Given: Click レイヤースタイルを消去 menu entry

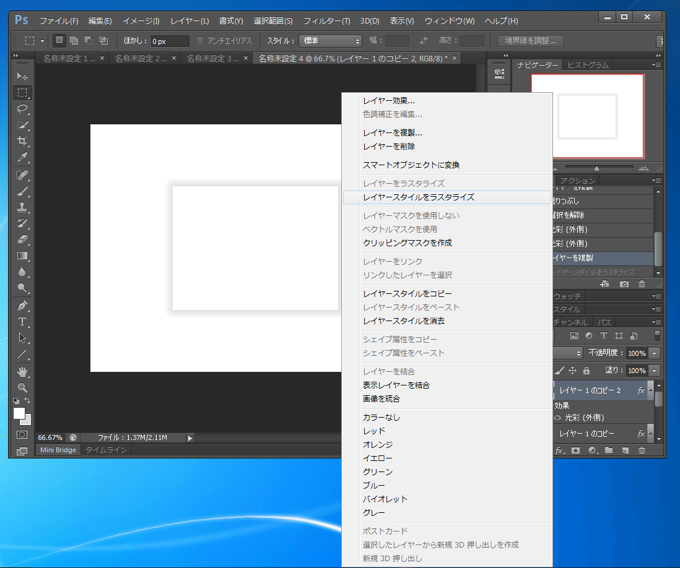Looking at the screenshot, I should (447, 321).
